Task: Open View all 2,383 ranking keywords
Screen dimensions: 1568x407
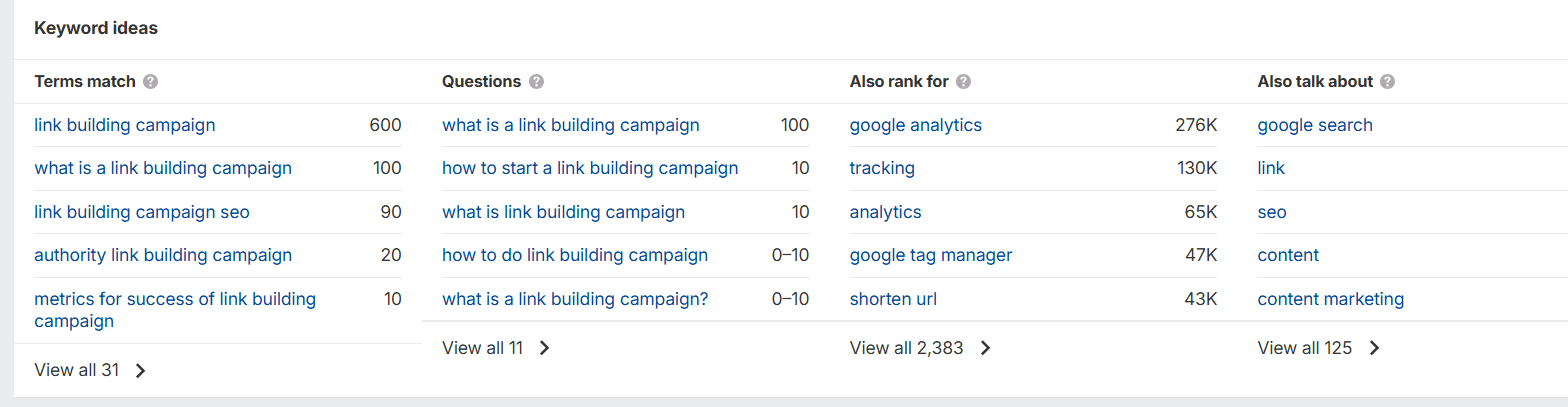Action: [x=920, y=348]
